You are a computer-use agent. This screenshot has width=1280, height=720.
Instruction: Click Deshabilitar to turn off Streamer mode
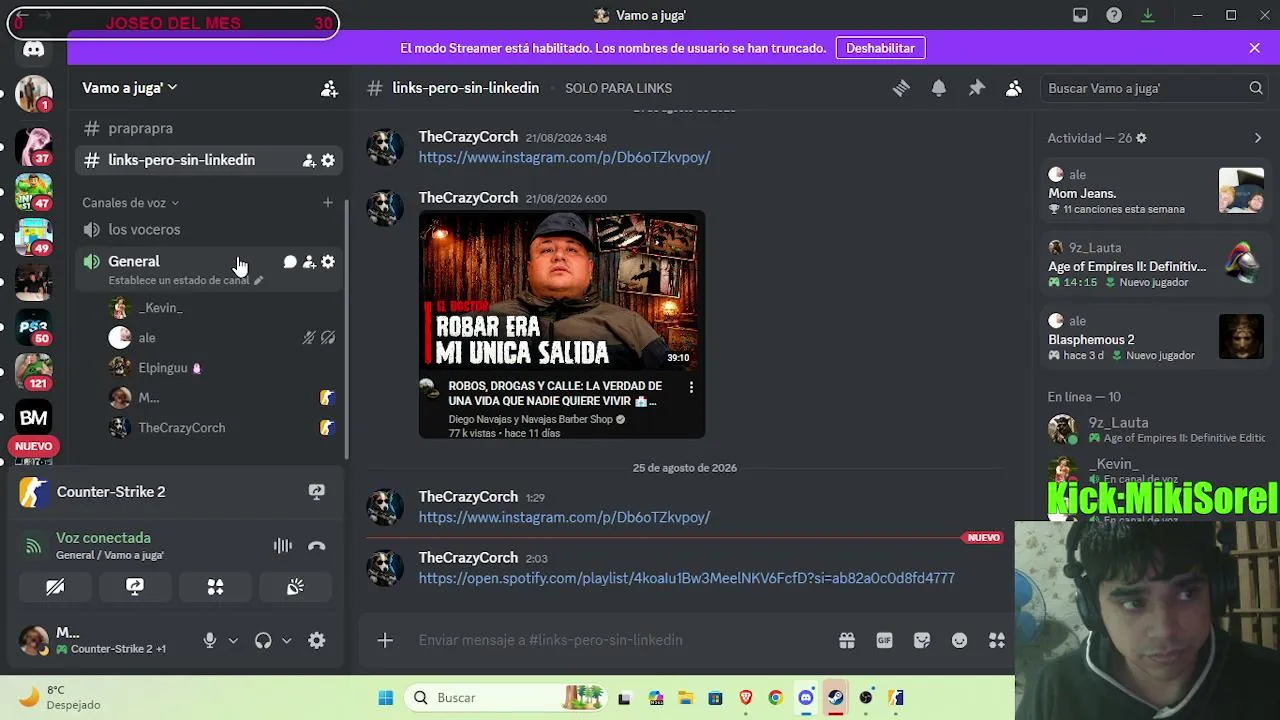coord(880,48)
